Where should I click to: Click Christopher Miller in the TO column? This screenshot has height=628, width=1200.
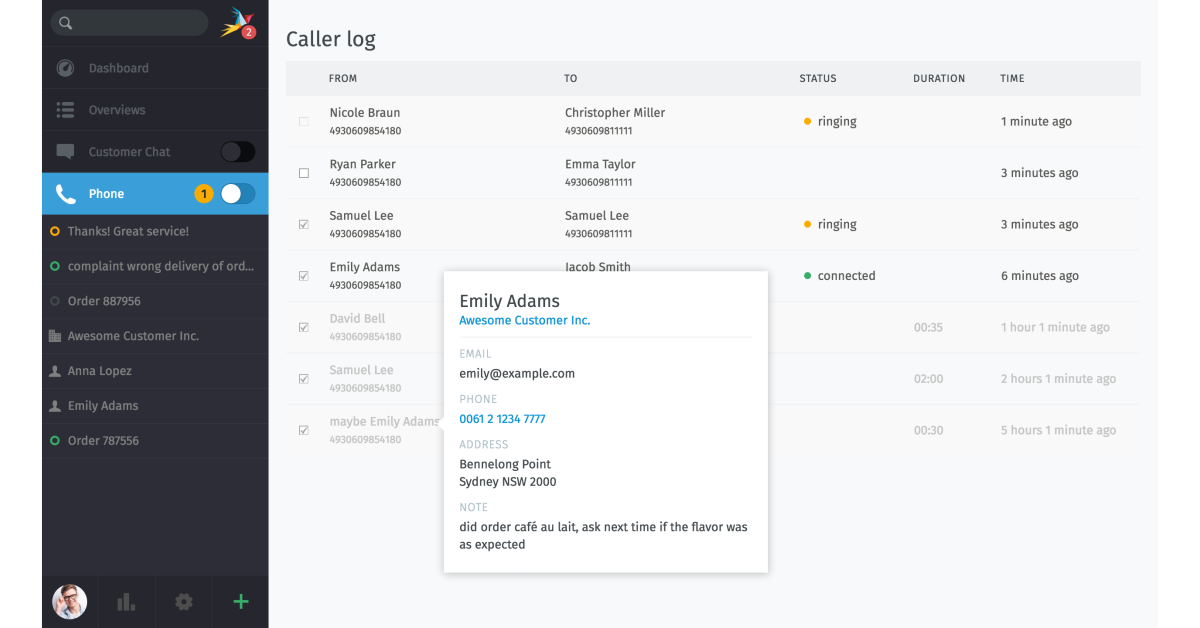[615, 113]
